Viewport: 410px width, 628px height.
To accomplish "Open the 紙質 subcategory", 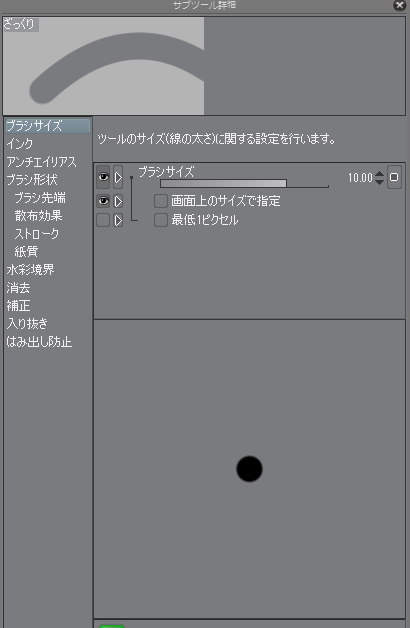I will pos(26,252).
